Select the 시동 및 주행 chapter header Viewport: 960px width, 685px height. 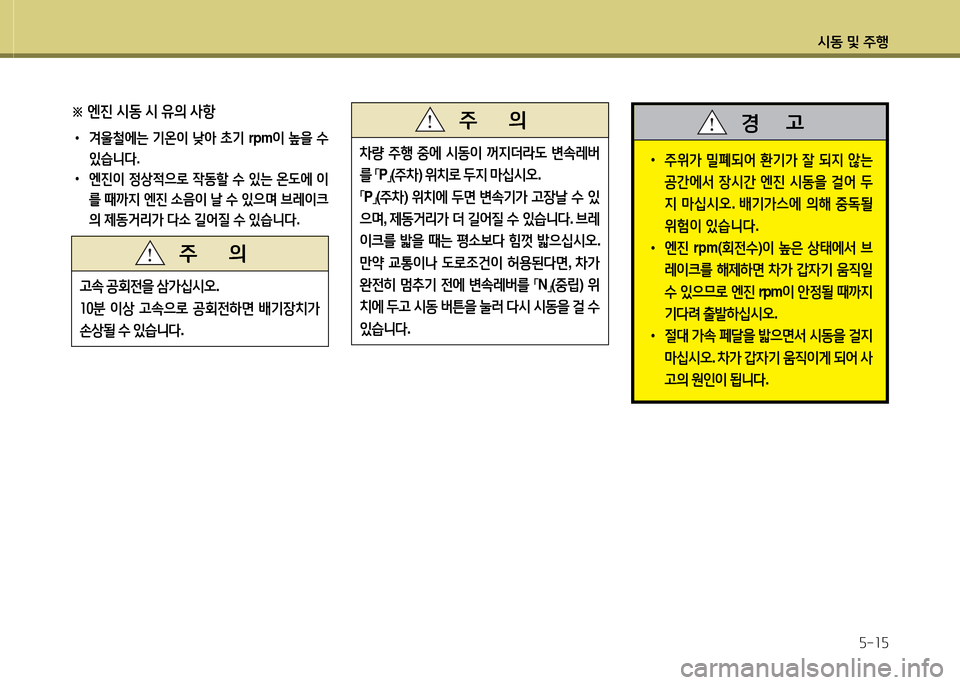point(853,42)
